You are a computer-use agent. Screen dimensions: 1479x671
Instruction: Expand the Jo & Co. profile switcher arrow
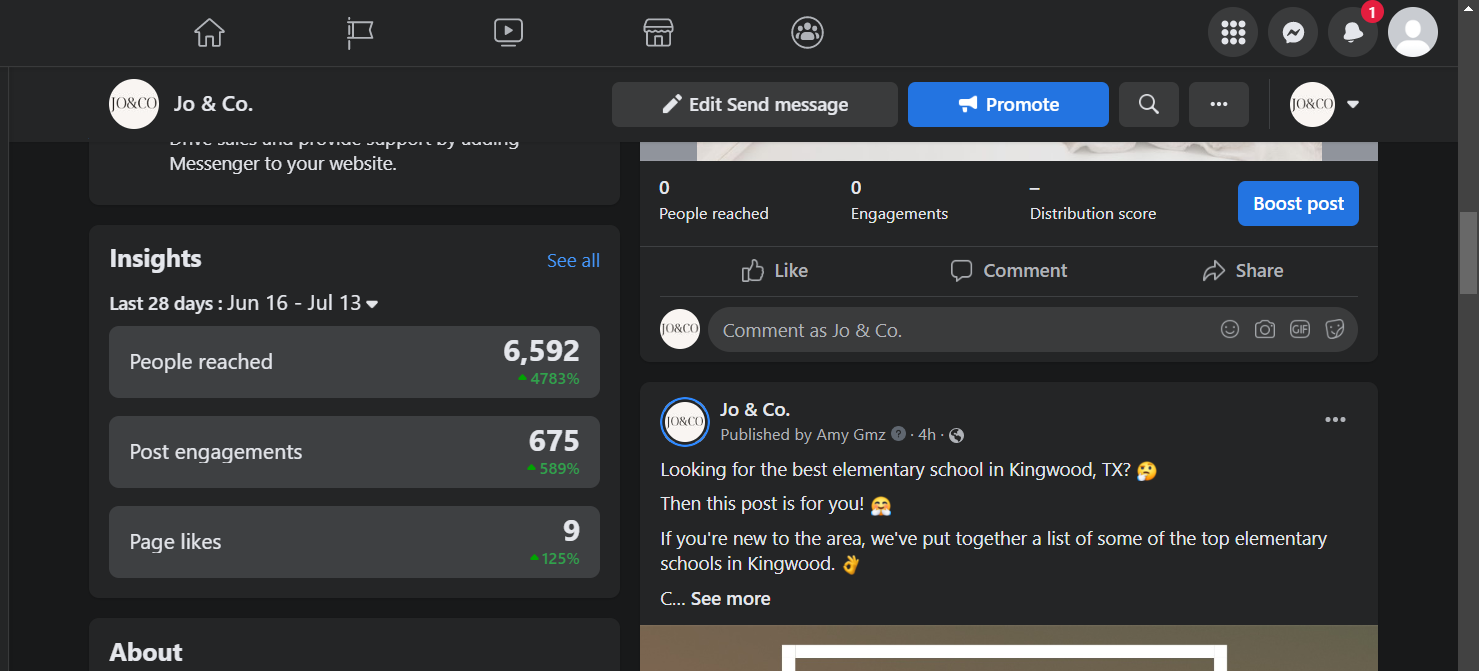coord(1353,104)
